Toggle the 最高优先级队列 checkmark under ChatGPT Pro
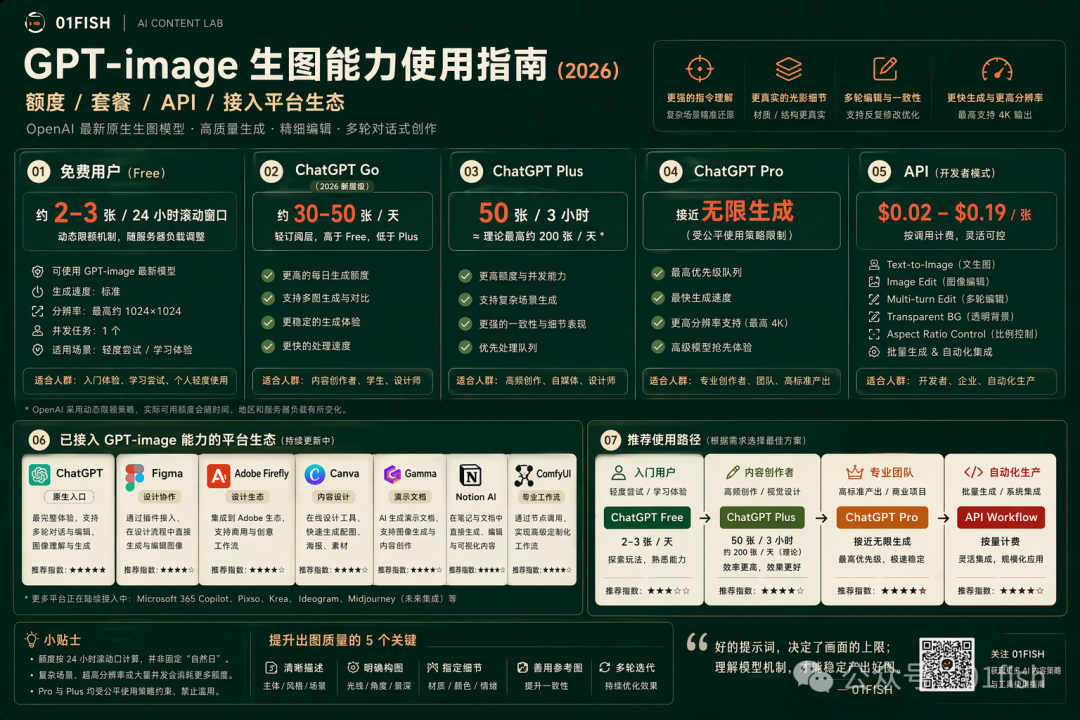The width and height of the screenshot is (1080, 720). coord(657,273)
